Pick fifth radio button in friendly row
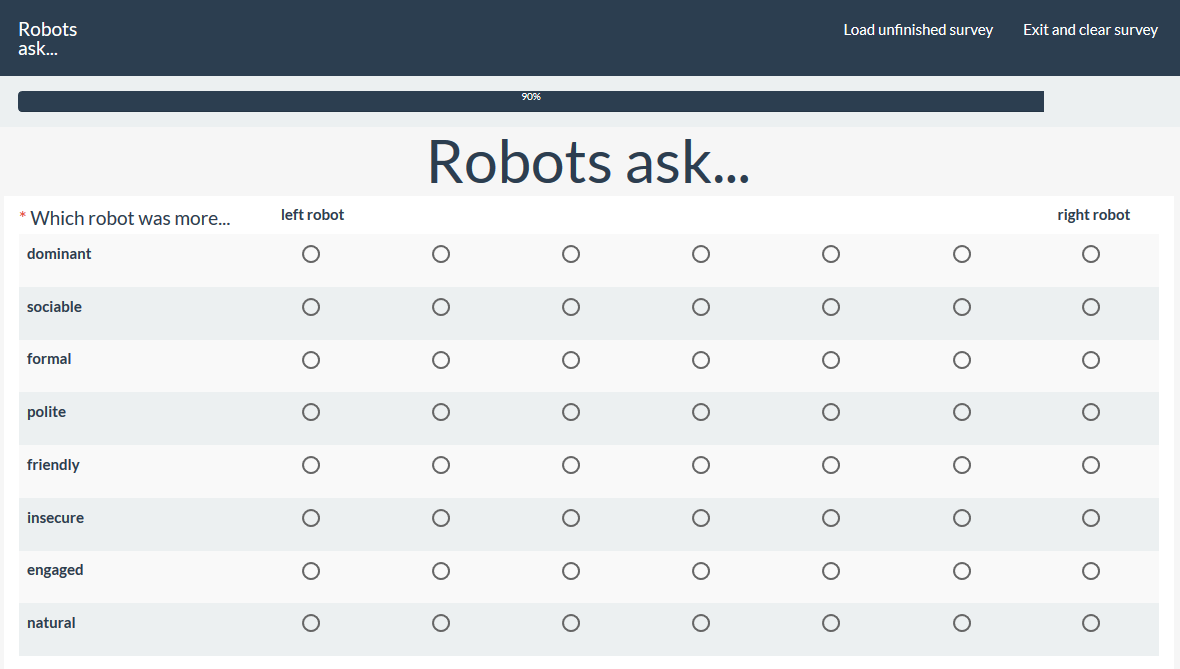 pos(831,465)
